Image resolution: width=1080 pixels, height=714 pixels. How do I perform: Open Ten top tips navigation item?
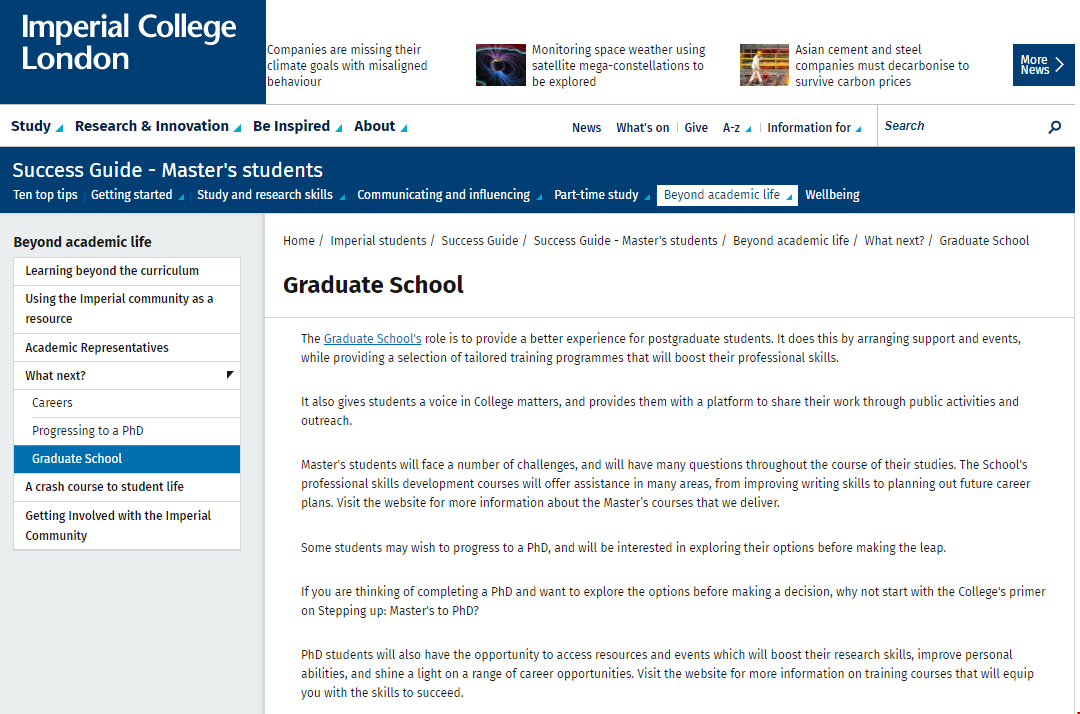(x=45, y=195)
